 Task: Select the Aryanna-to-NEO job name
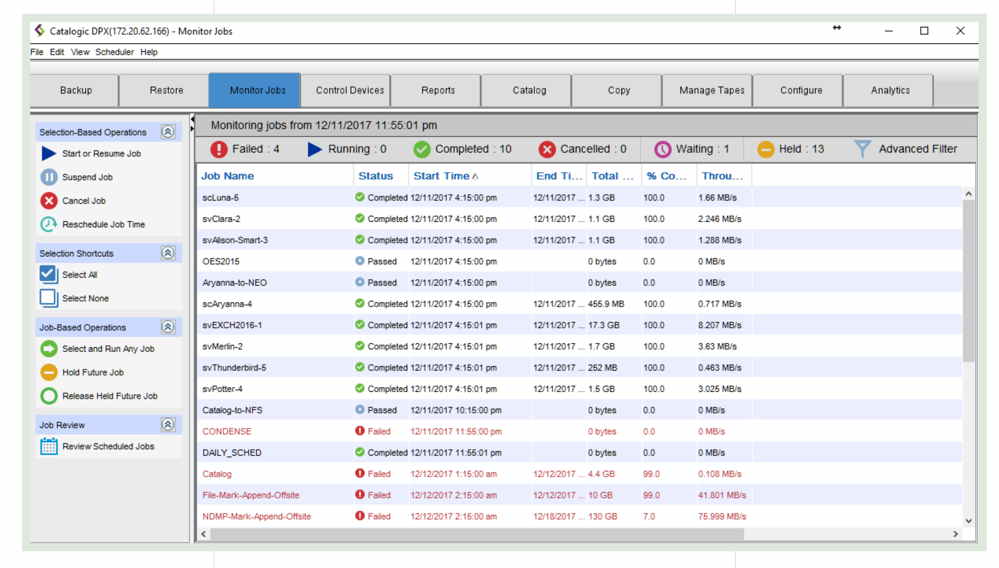[x=234, y=283]
